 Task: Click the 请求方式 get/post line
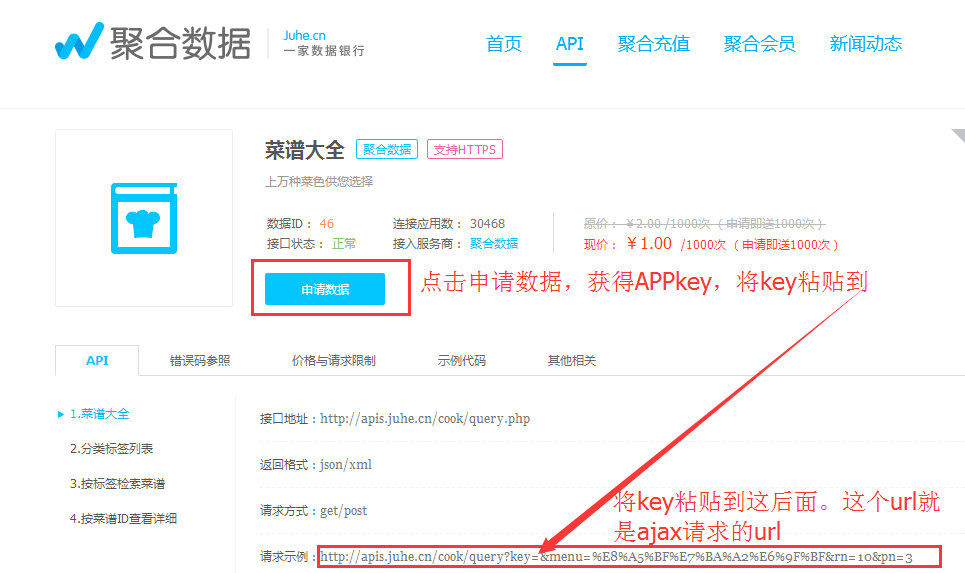[x=313, y=511]
